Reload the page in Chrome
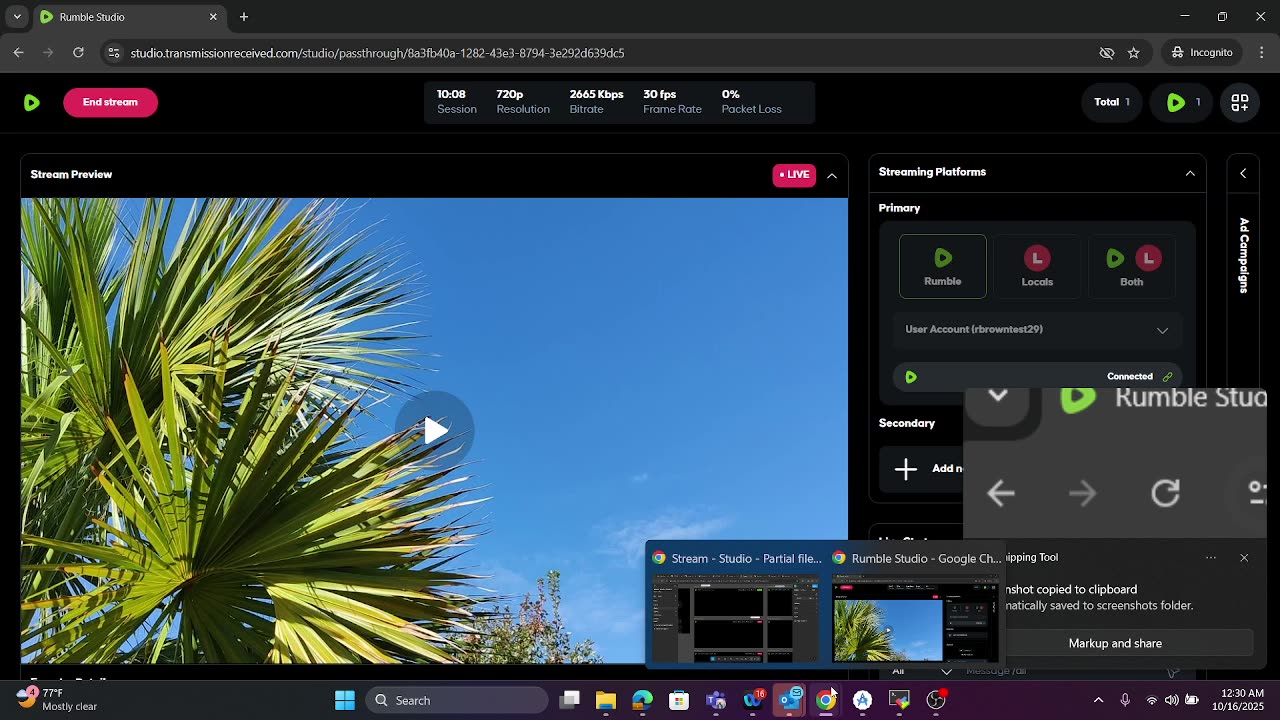 point(78,53)
